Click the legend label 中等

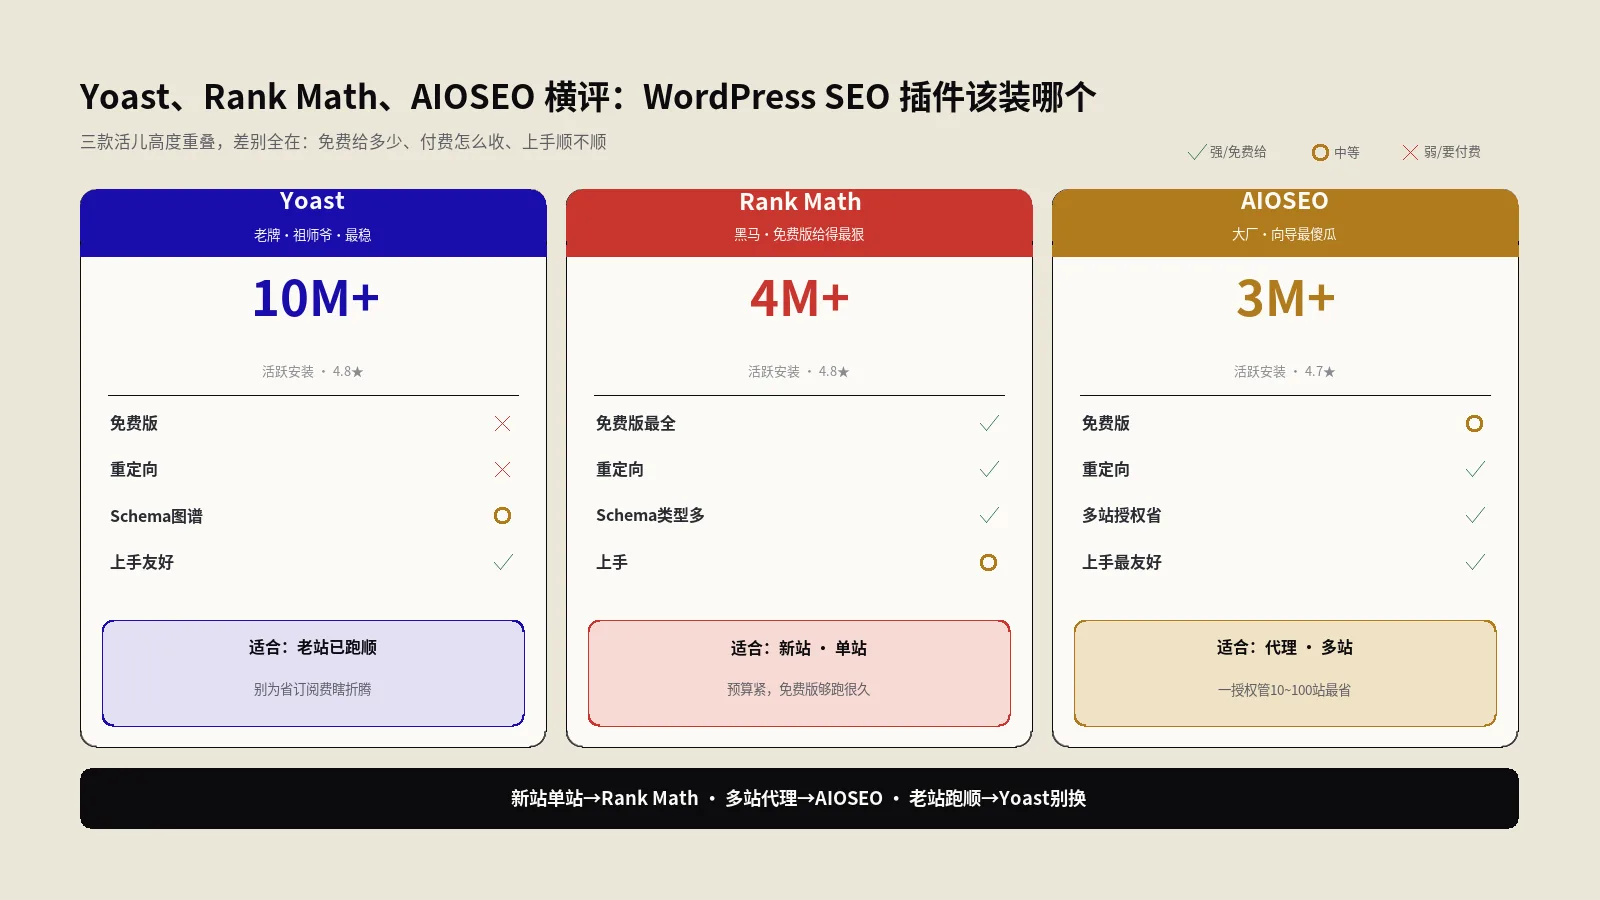[x=1347, y=152]
